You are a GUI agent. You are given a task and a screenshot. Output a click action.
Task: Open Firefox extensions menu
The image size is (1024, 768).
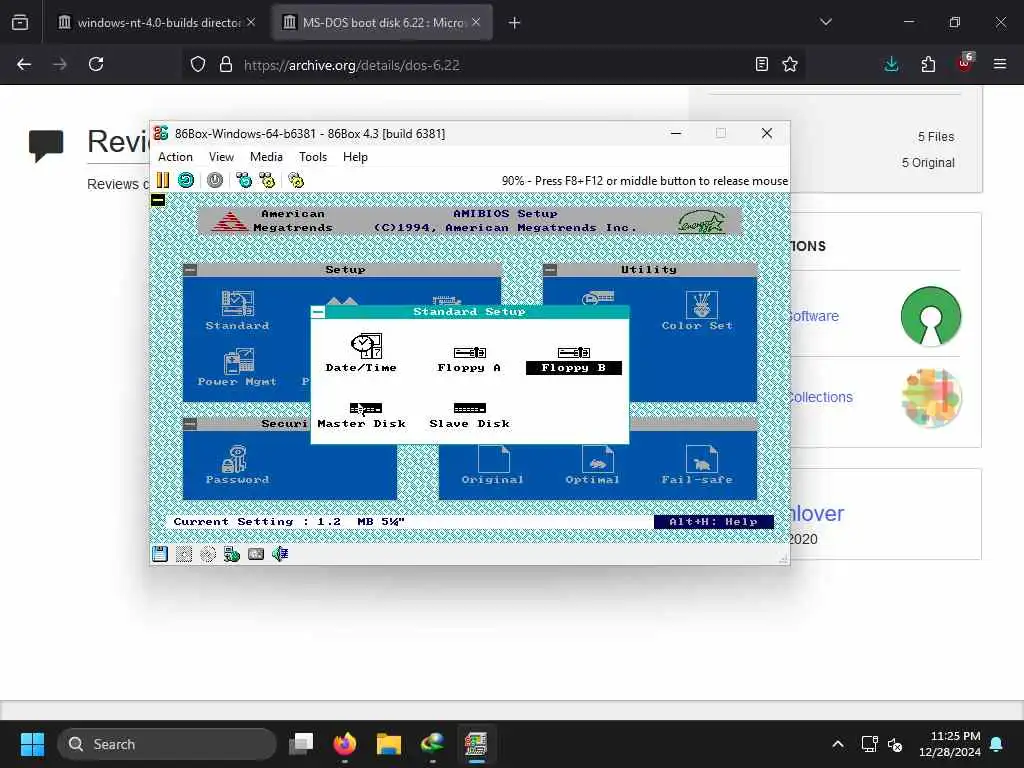coord(928,64)
